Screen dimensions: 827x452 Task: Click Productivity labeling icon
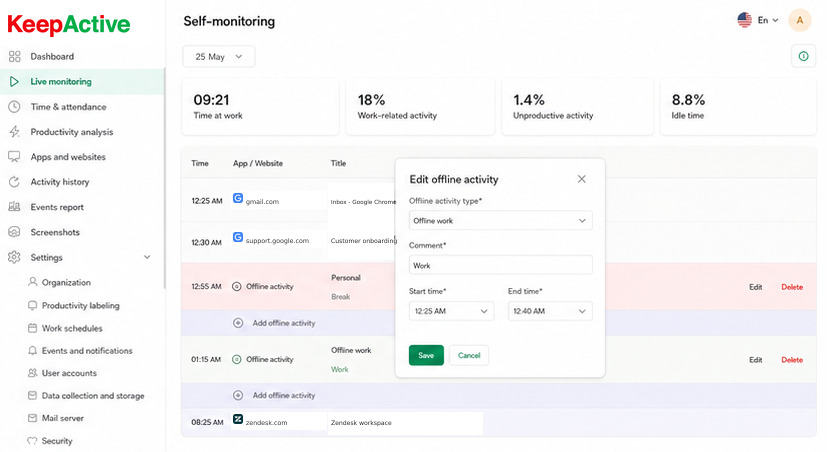33,305
